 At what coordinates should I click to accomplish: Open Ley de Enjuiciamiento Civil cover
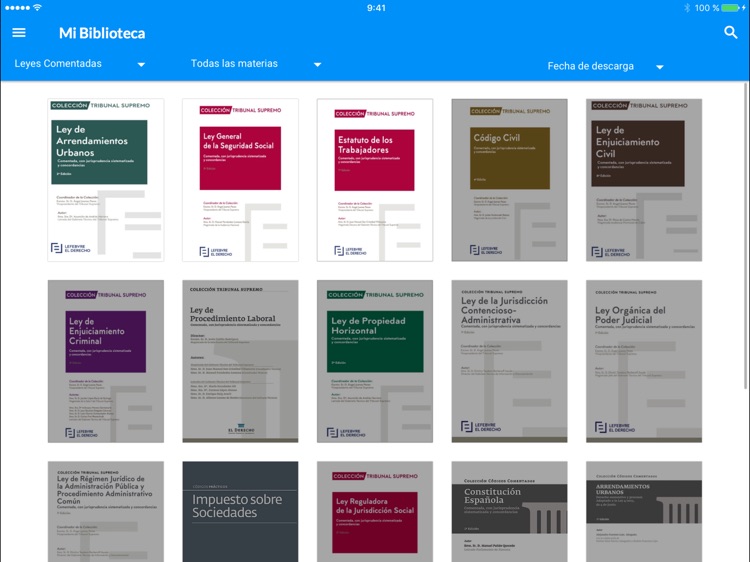[644, 180]
